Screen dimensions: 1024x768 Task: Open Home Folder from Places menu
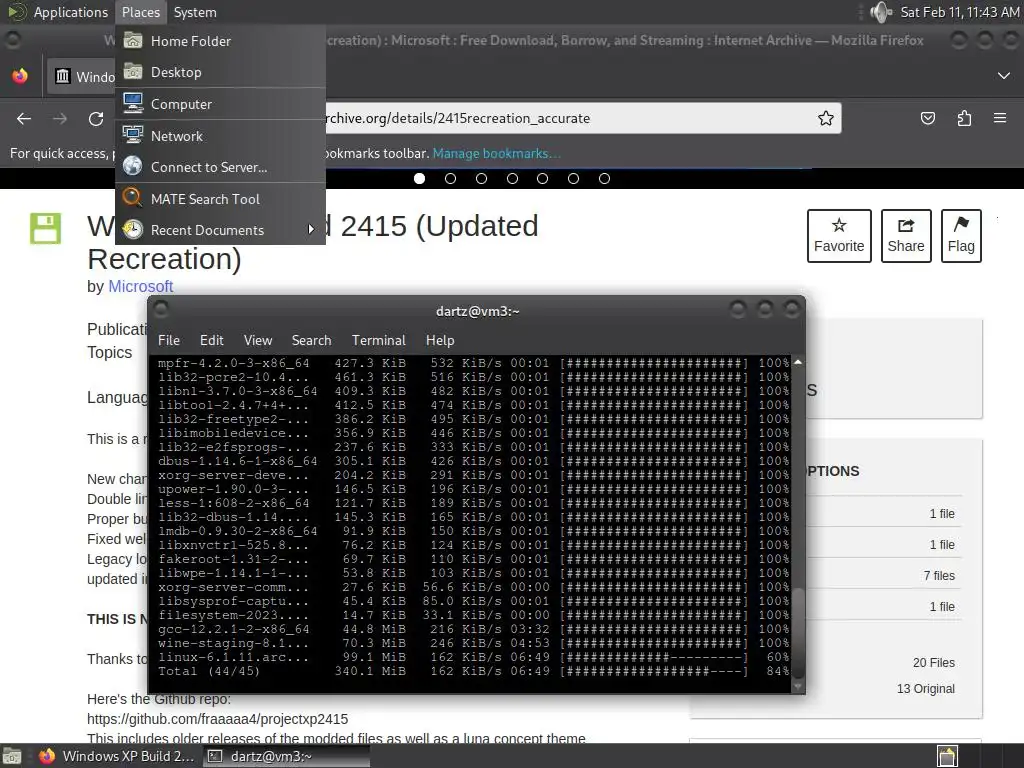[220, 41]
